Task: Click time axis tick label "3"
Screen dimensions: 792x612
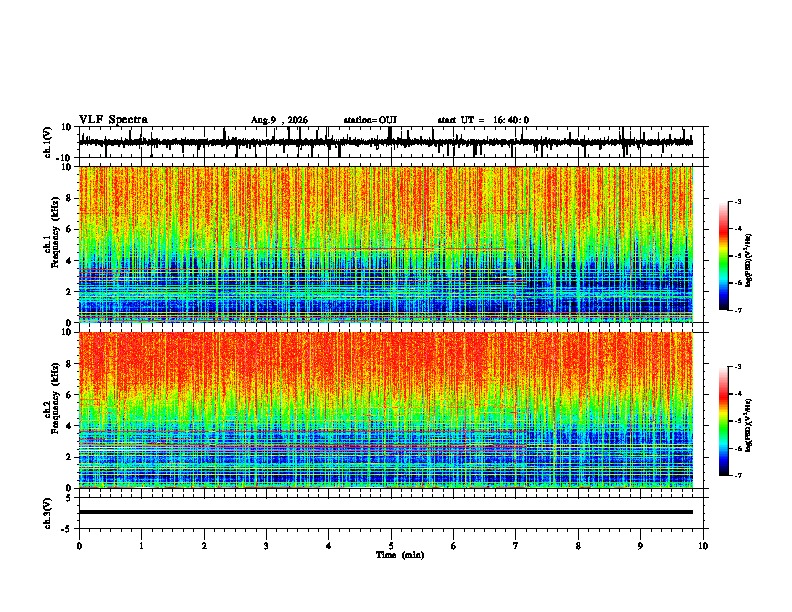Action: pyautogui.click(x=266, y=546)
